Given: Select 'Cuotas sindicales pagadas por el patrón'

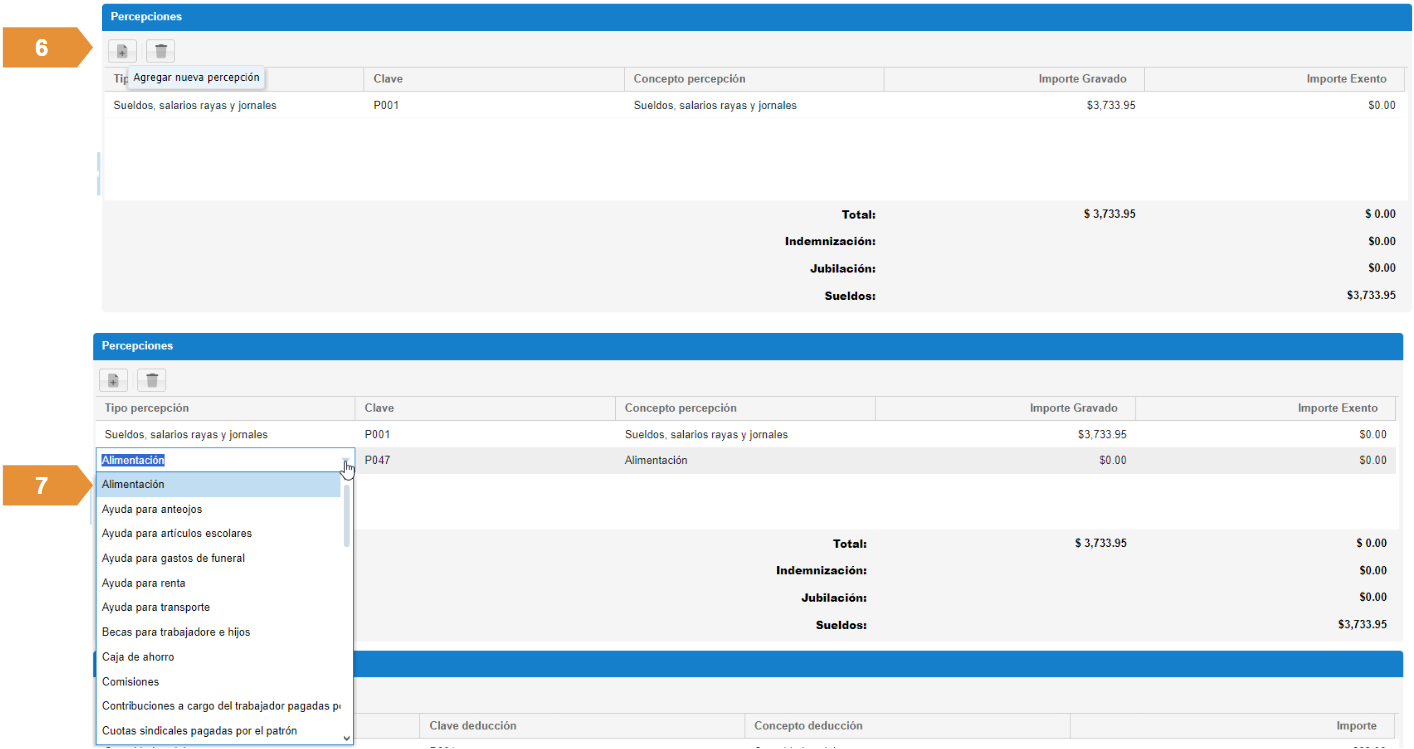Looking at the screenshot, I should [199, 731].
